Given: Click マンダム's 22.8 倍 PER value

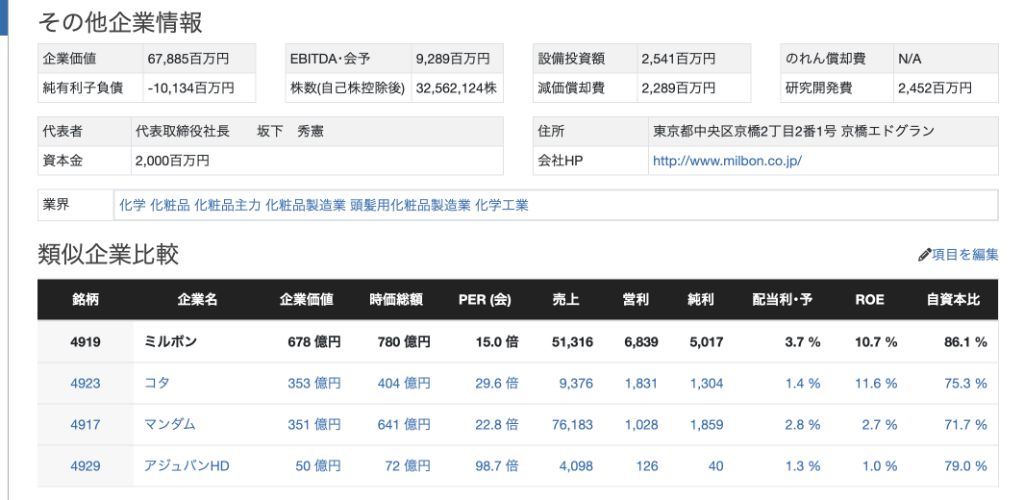Looking at the screenshot, I should click(x=496, y=425).
